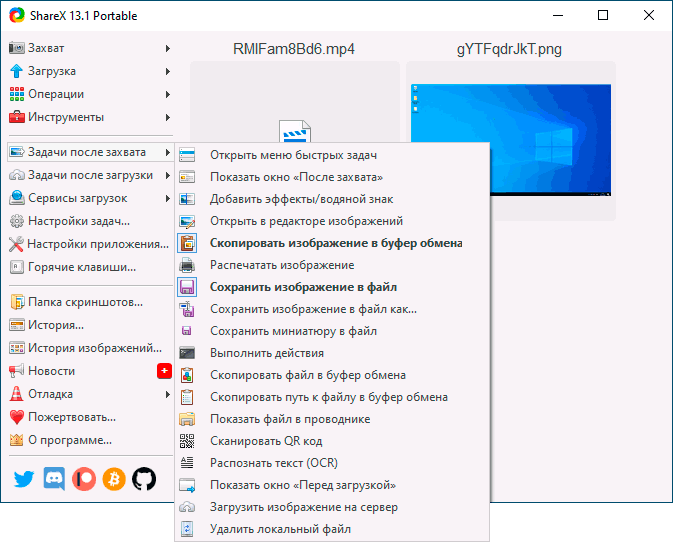The height and width of the screenshot is (542, 673).
Task: Click the gear icon for Настройки задач
Action: click(17, 221)
